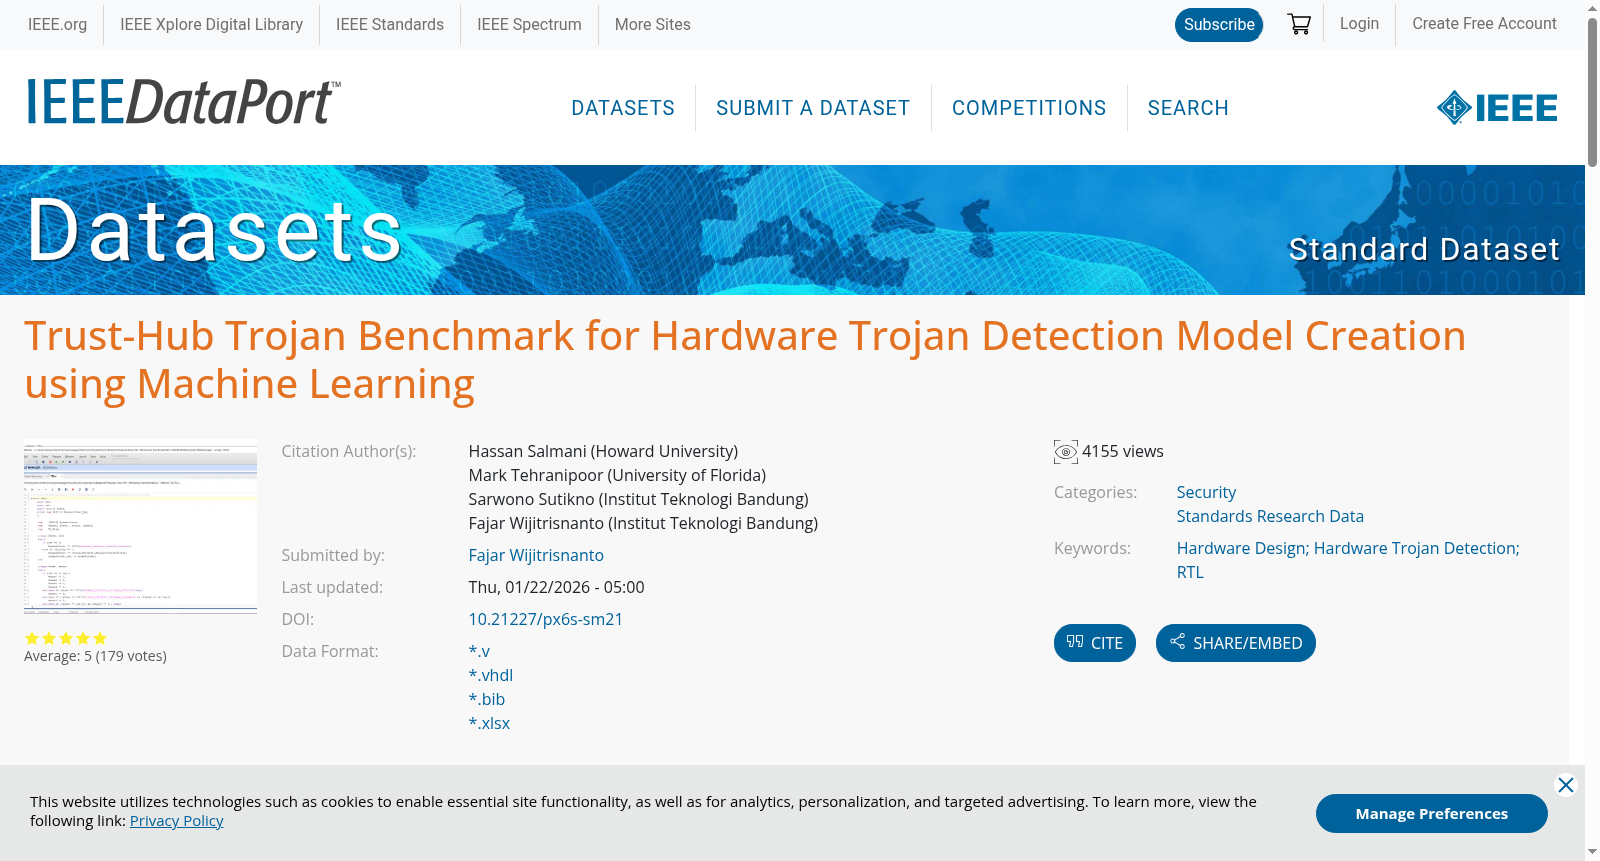
Task: Click the Hardware Design keyword
Action: coord(1242,548)
